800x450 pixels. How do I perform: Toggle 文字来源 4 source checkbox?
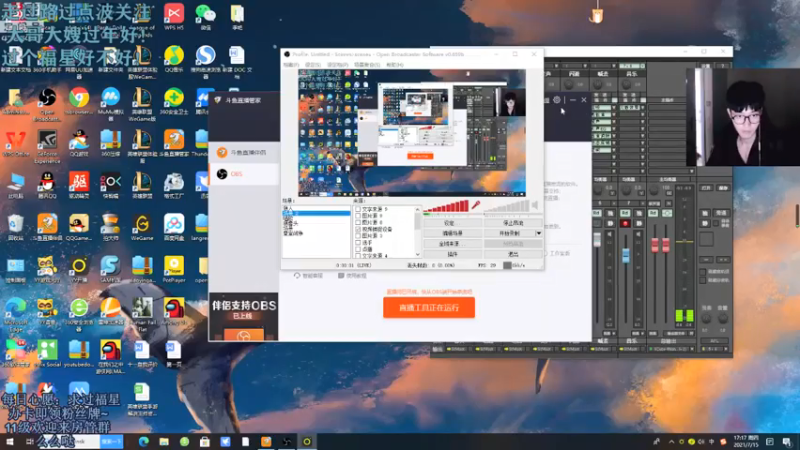pyautogui.click(x=358, y=255)
